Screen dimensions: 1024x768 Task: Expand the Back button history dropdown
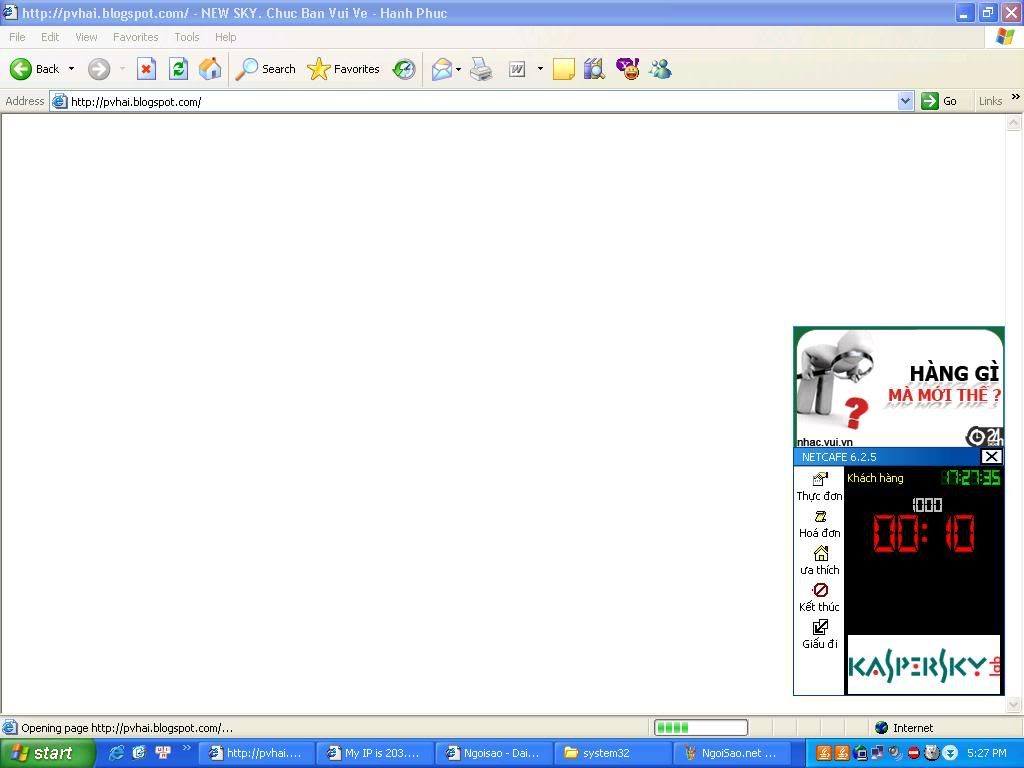[x=71, y=69]
